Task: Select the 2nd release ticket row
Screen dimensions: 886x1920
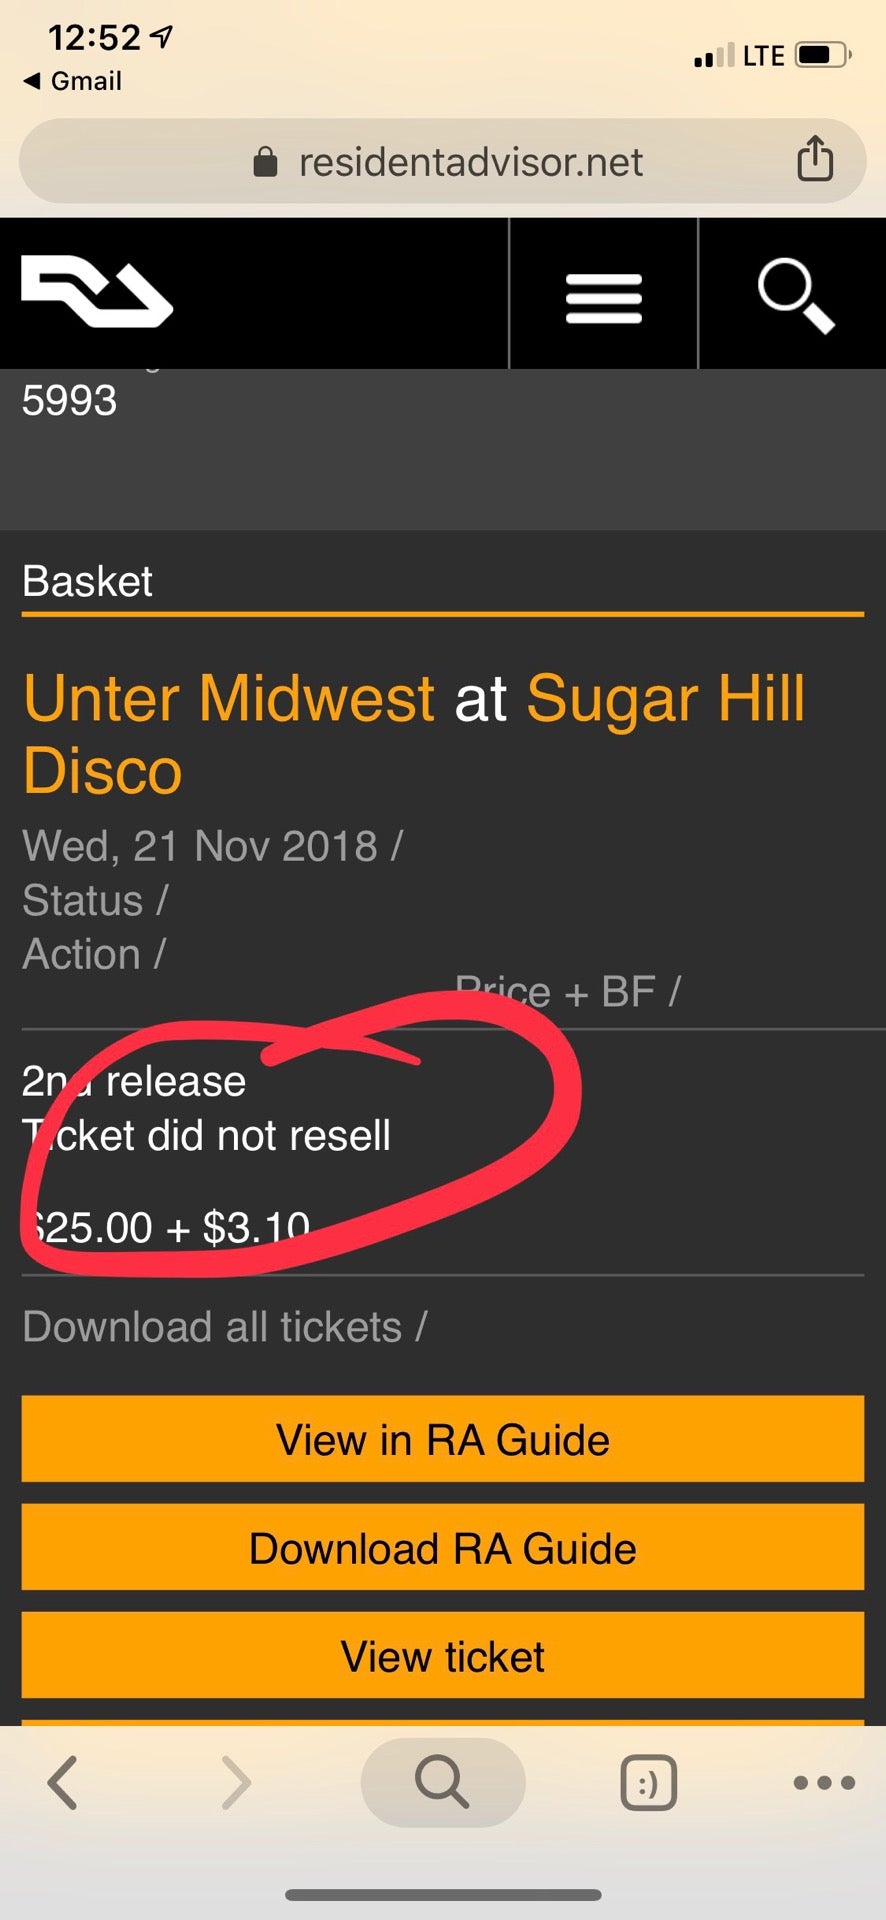Action: click(443, 1152)
